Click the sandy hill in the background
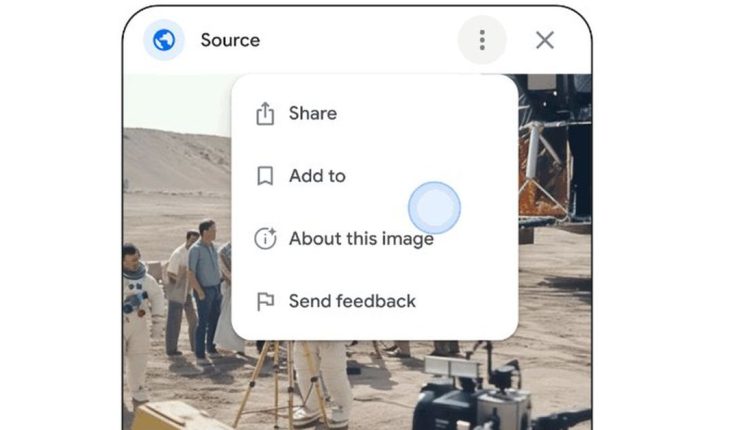 (x=175, y=160)
